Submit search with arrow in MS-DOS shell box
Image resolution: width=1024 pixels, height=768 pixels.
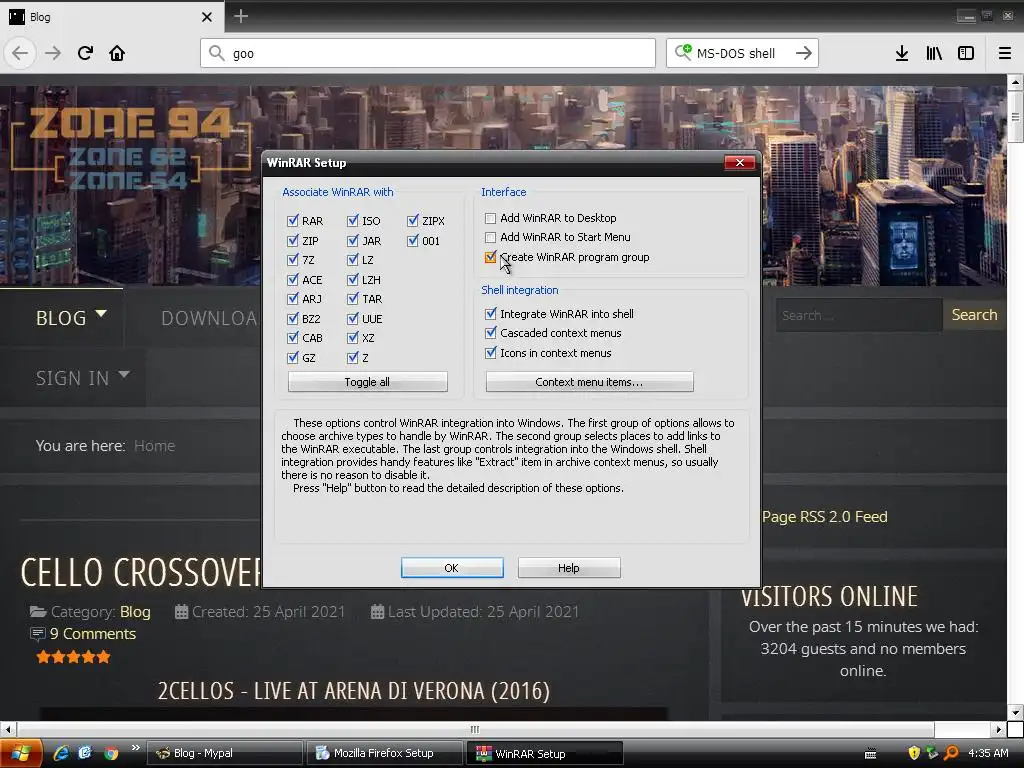point(804,53)
